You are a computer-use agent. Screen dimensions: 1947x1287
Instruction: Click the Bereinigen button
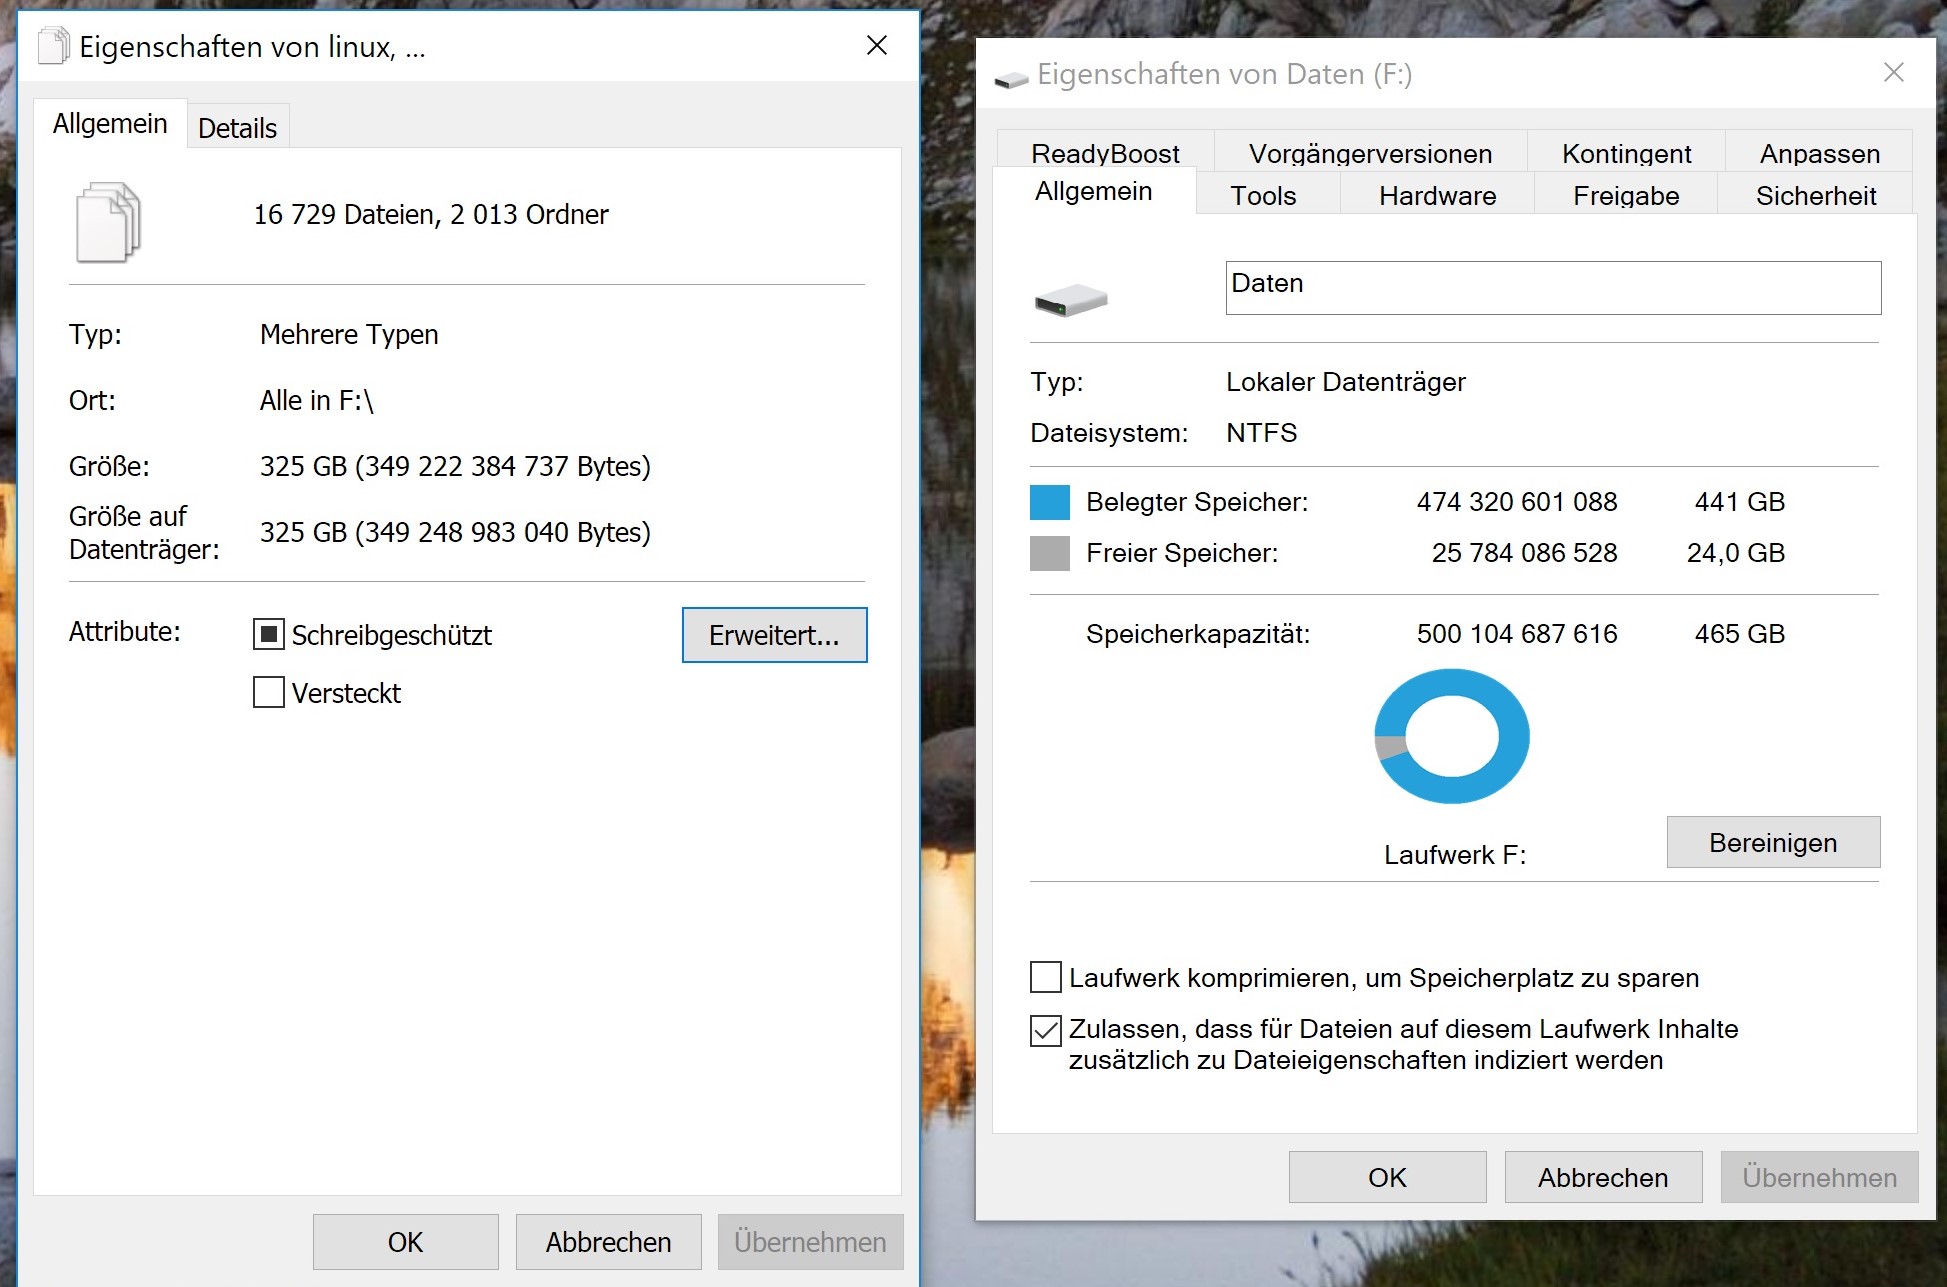click(1772, 843)
